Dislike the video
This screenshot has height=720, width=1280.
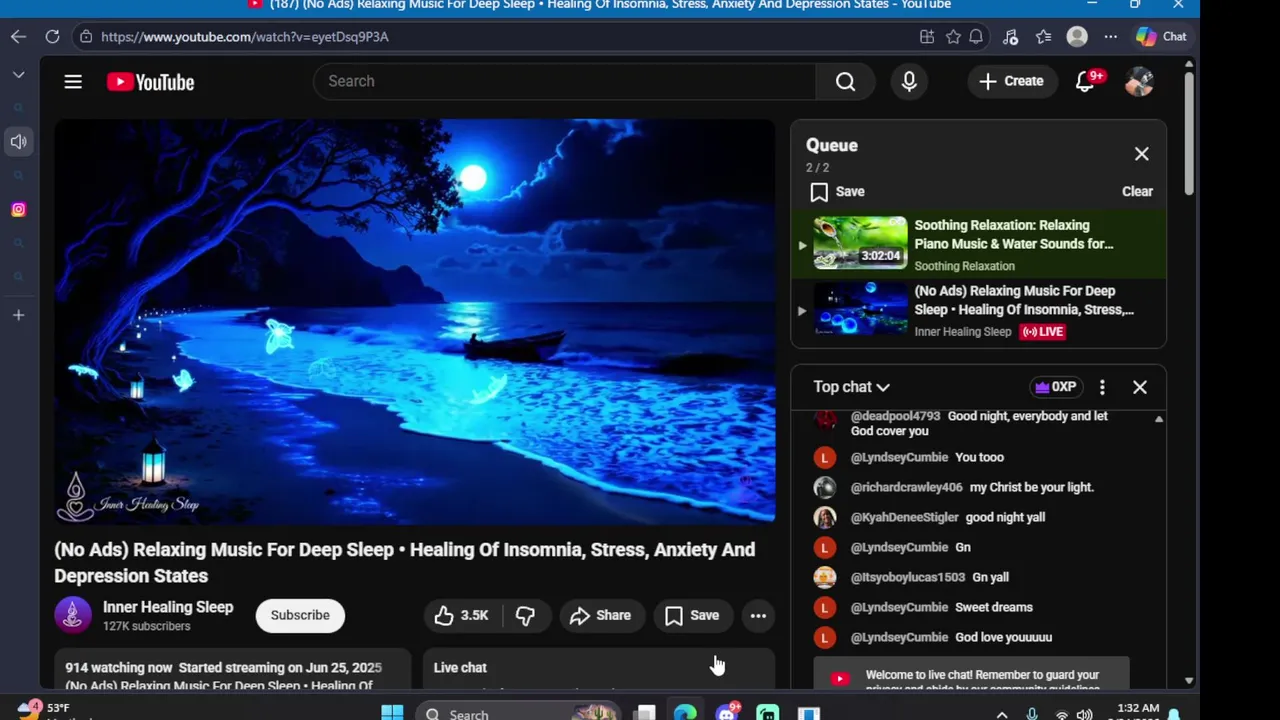(x=525, y=615)
